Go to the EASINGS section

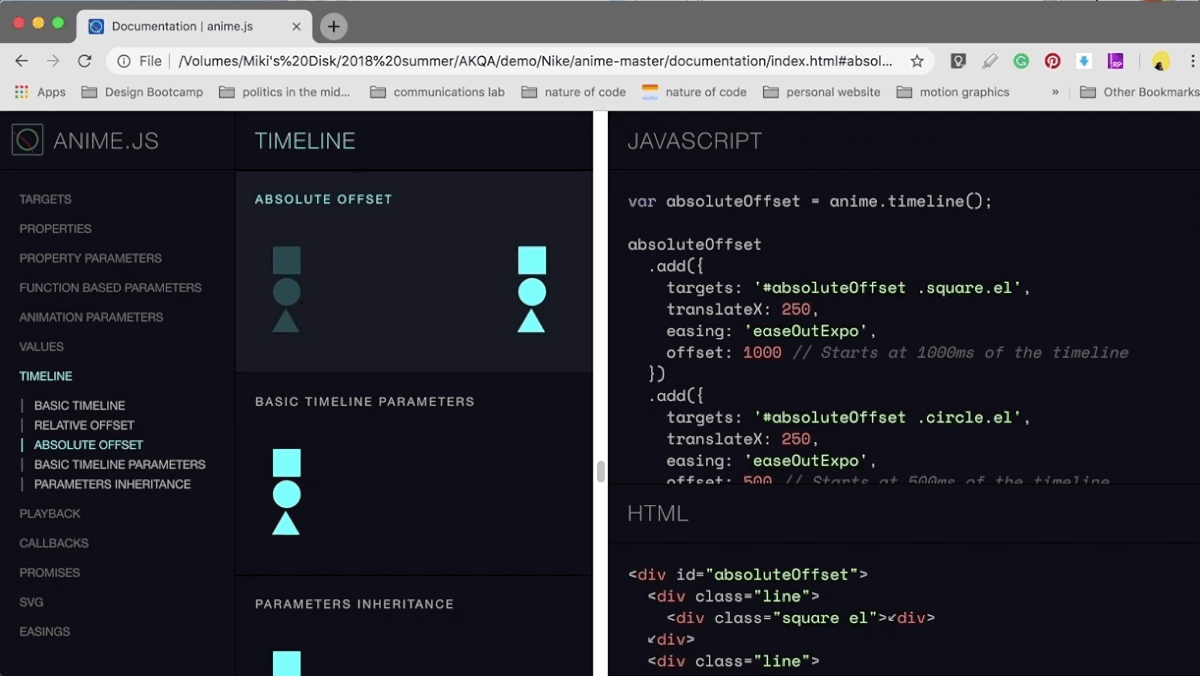coord(45,632)
